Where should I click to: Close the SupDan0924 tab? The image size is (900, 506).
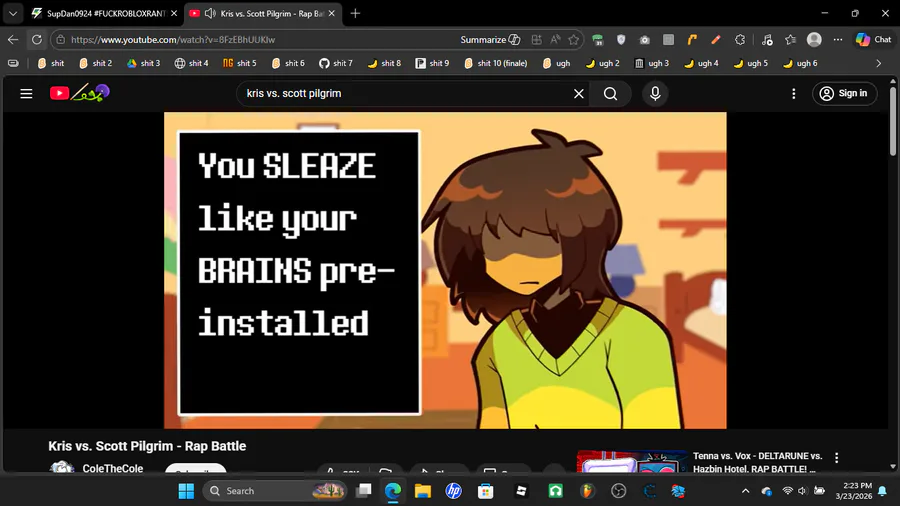174,13
